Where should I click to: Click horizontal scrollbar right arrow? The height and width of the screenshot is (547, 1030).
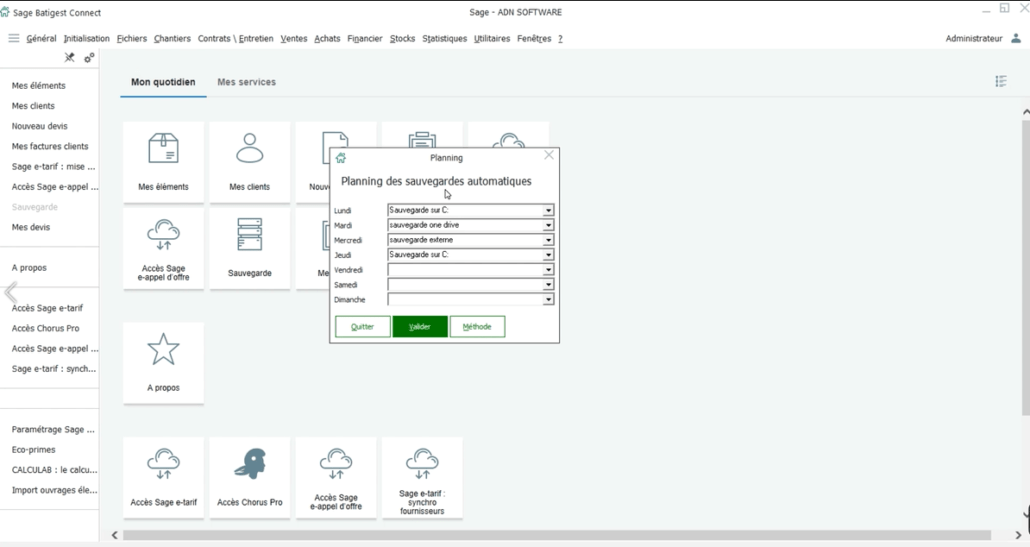(x=1019, y=535)
